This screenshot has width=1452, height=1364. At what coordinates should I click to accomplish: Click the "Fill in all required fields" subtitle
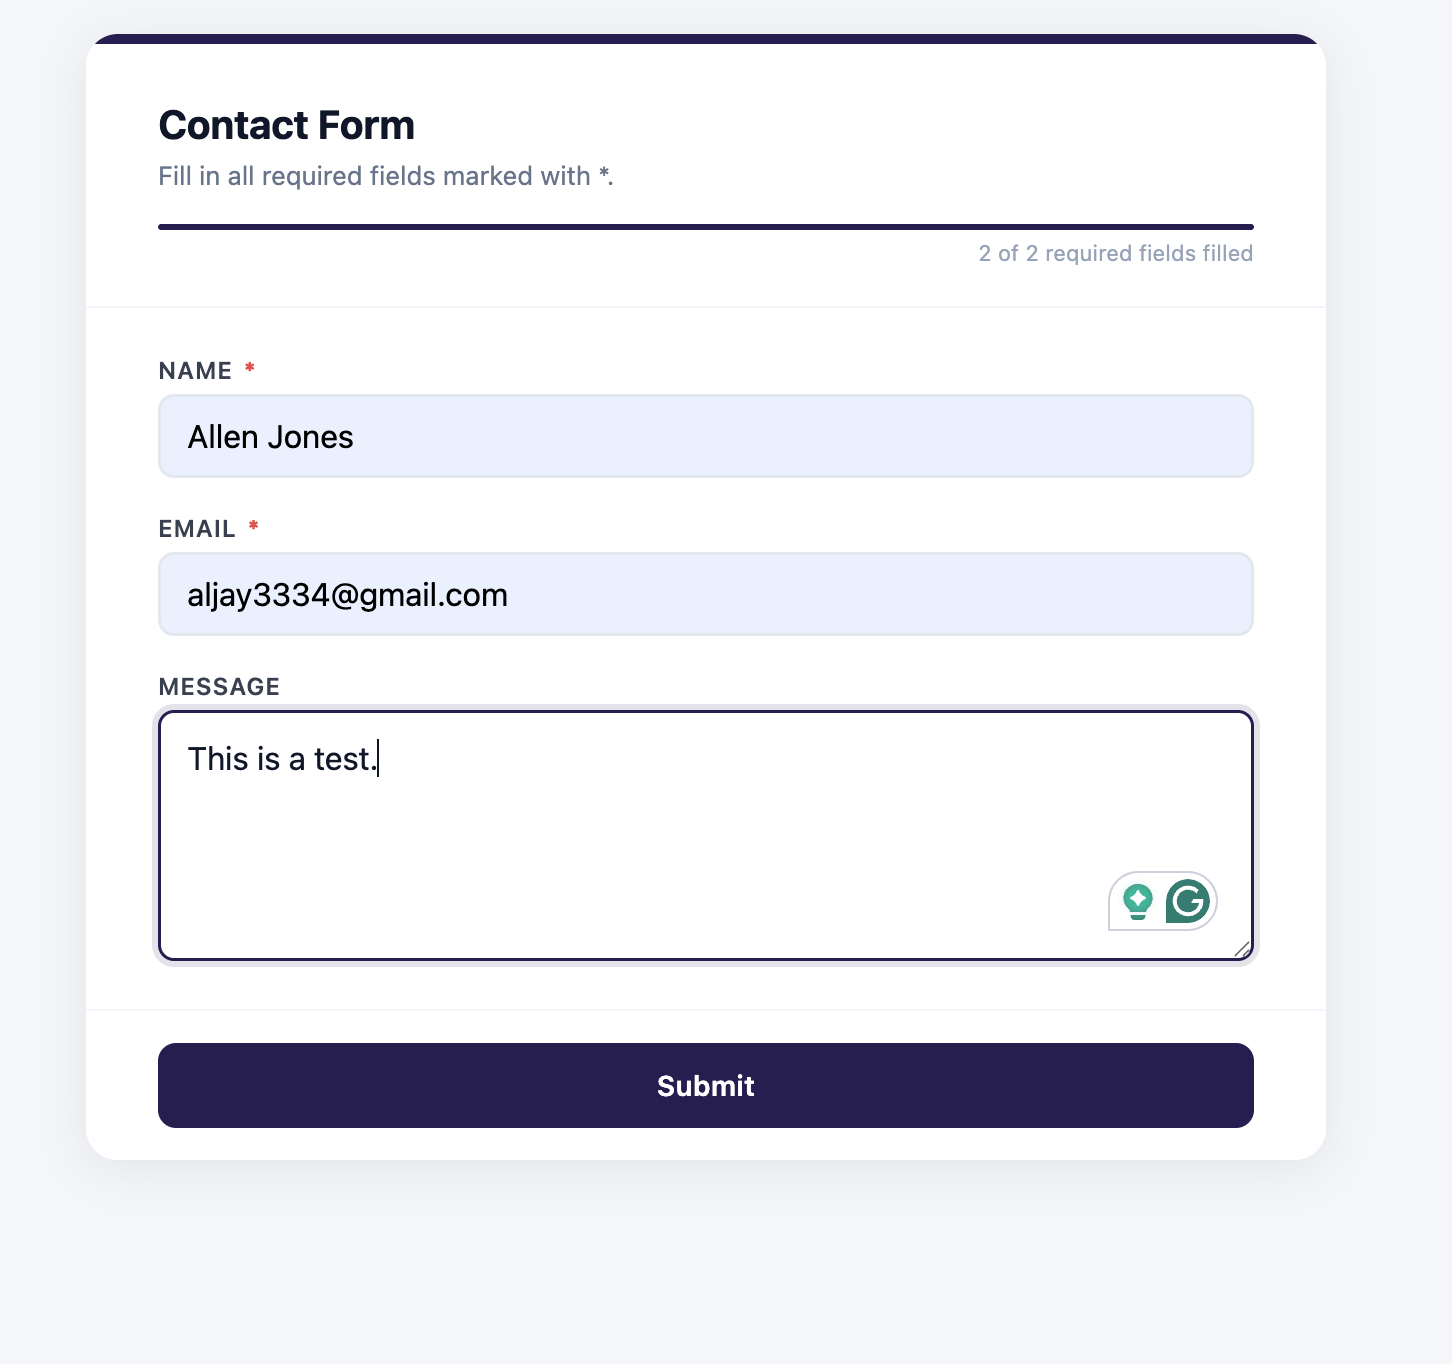coord(385,176)
